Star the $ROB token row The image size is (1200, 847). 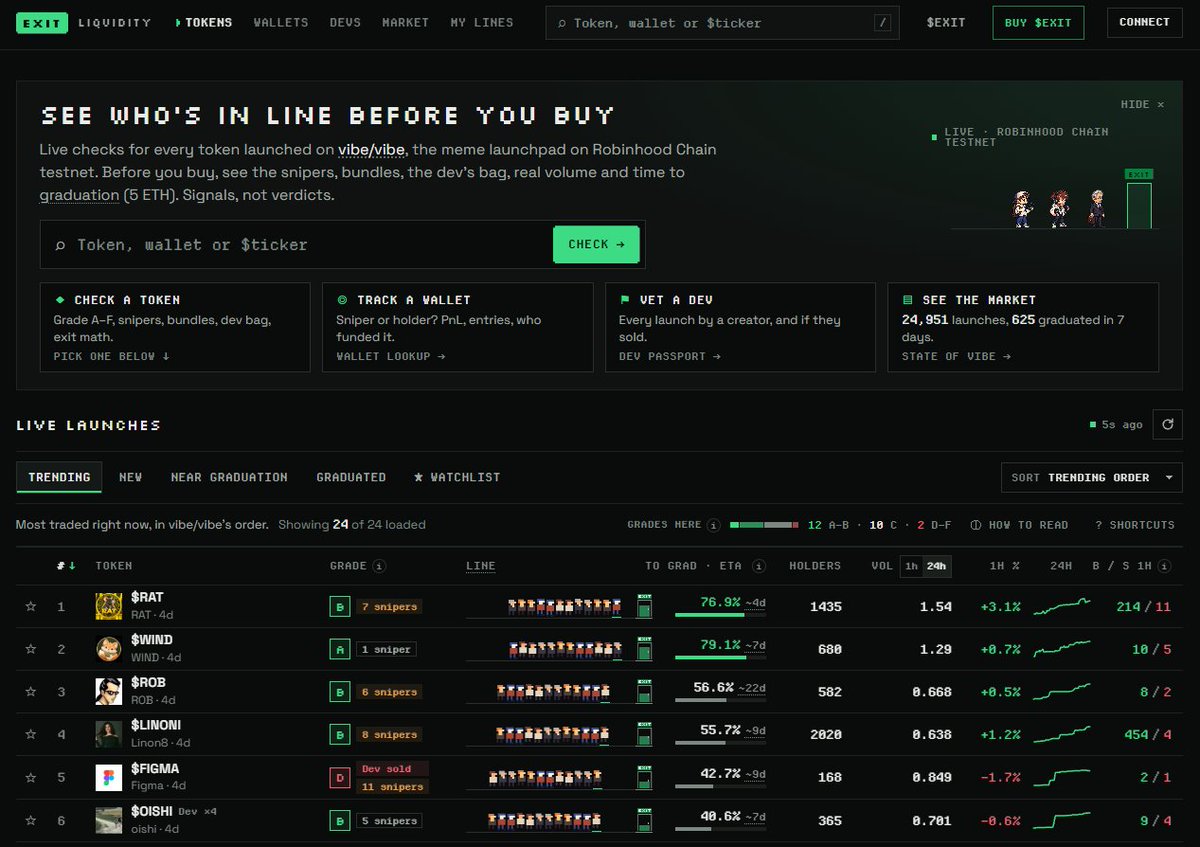click(31, 692)
